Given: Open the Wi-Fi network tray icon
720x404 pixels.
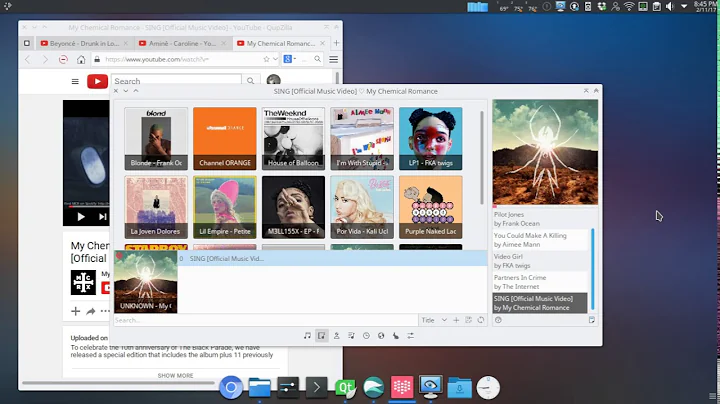Looking at the screenshot, I should [629, 6].
